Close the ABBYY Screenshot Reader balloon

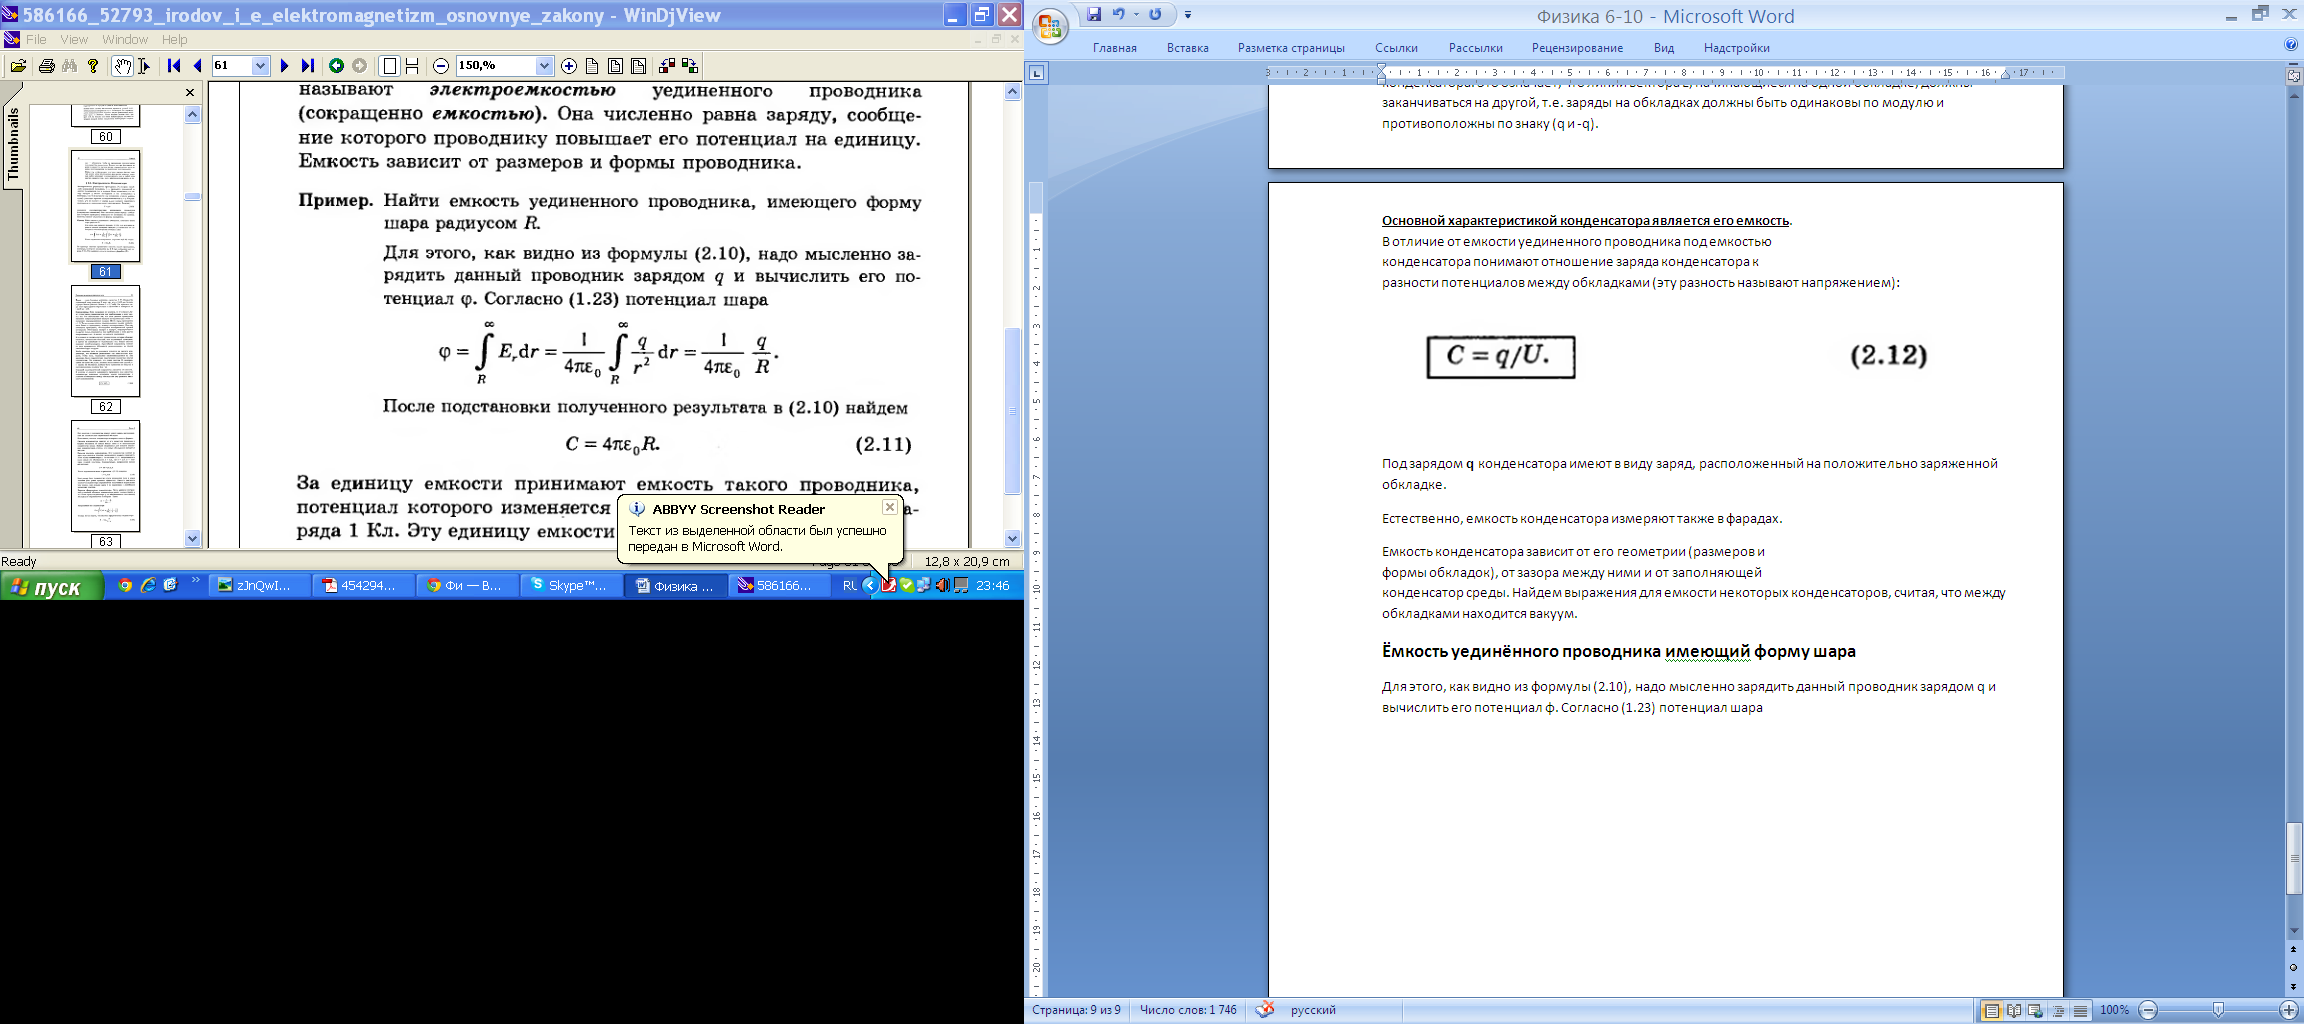(x=889, y=508)
